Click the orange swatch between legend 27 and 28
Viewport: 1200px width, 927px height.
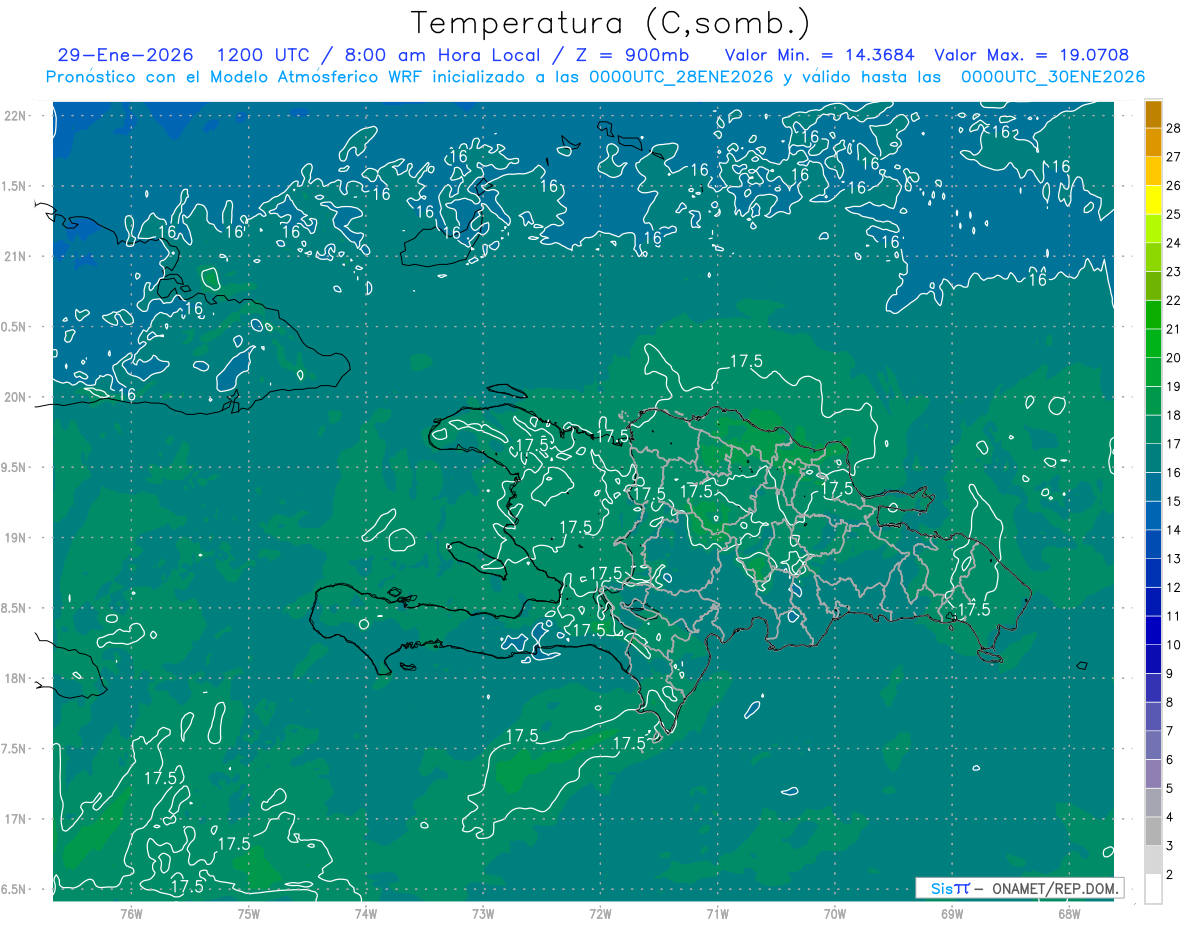1153,142
